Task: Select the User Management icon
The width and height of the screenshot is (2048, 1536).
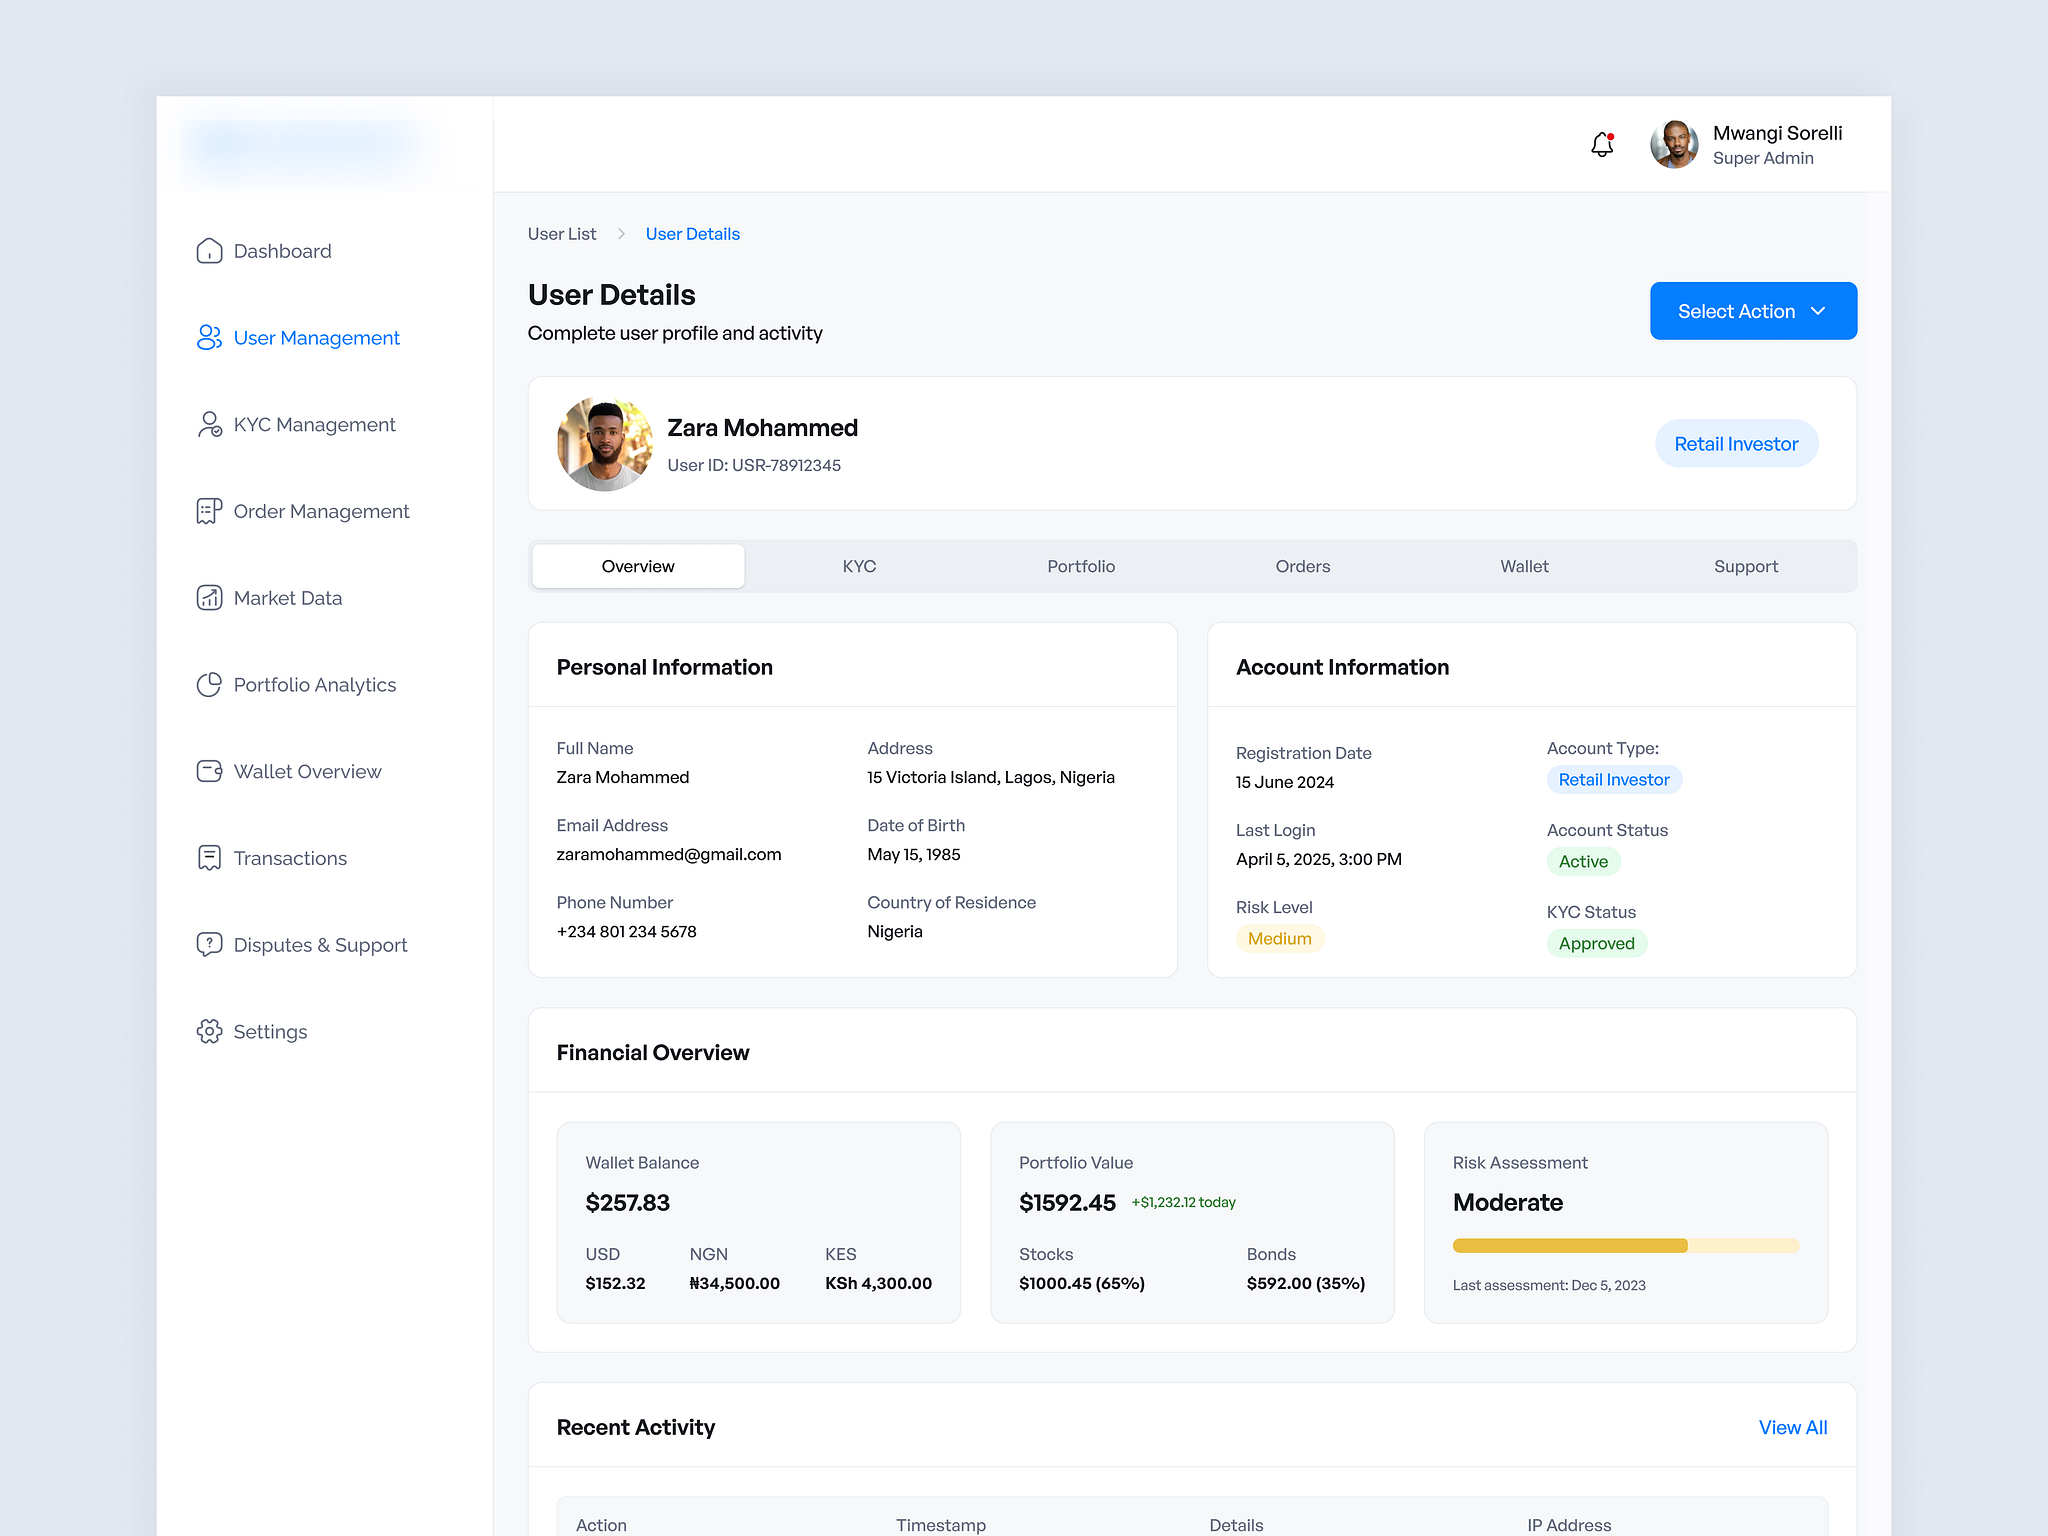Action: [x=209, y=337]
